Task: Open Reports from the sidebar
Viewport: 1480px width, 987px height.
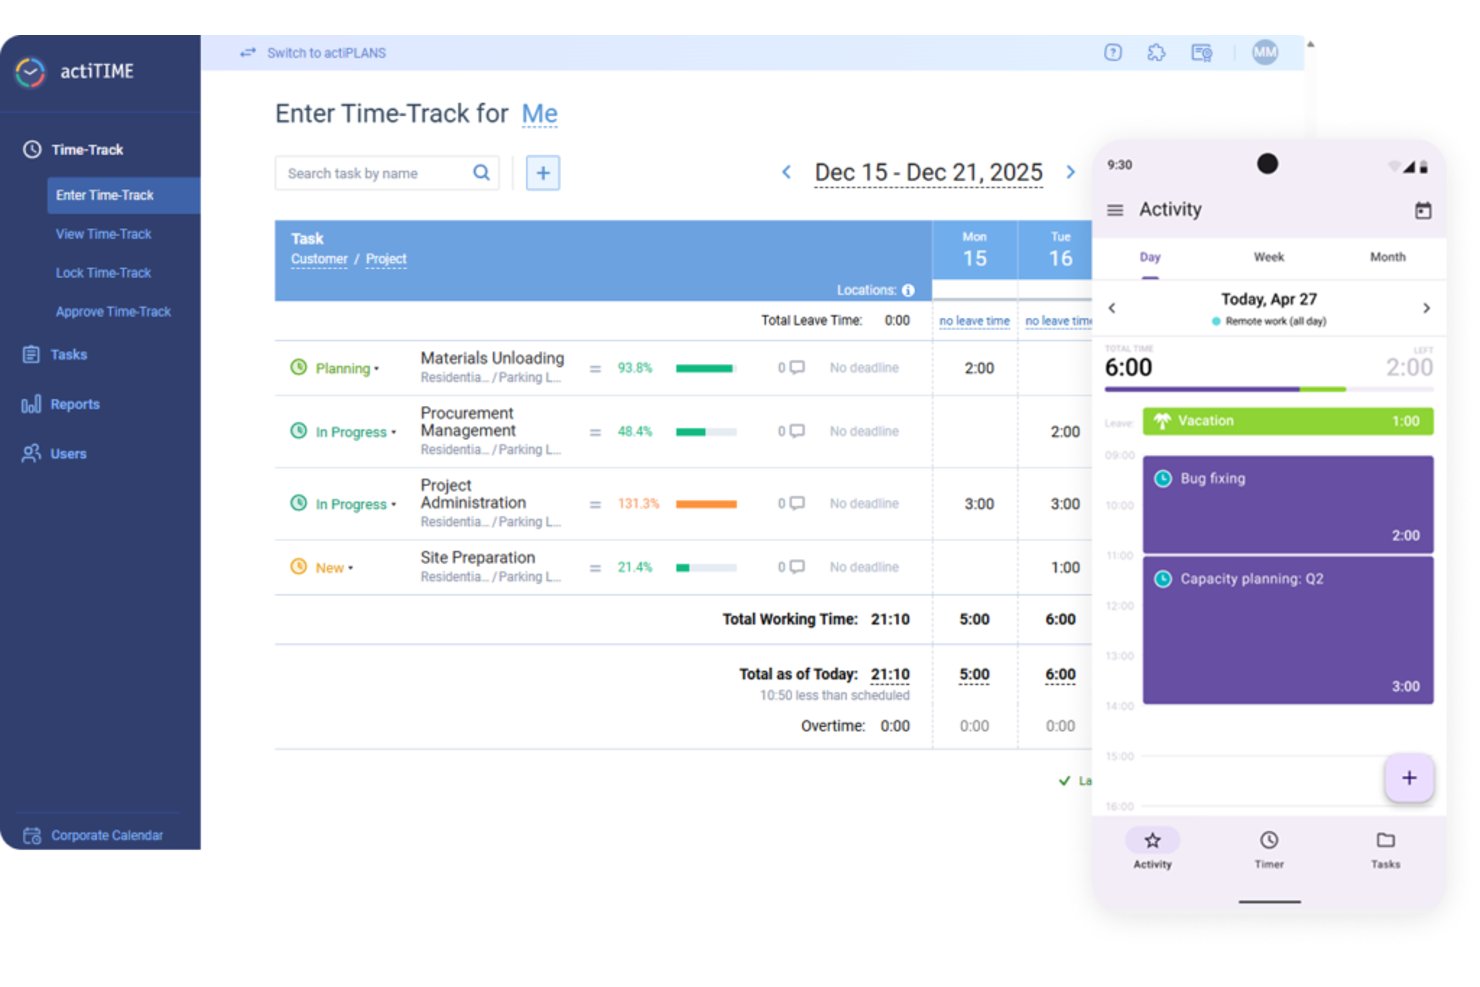Action: pyautogui.click(x=61, y=404)
